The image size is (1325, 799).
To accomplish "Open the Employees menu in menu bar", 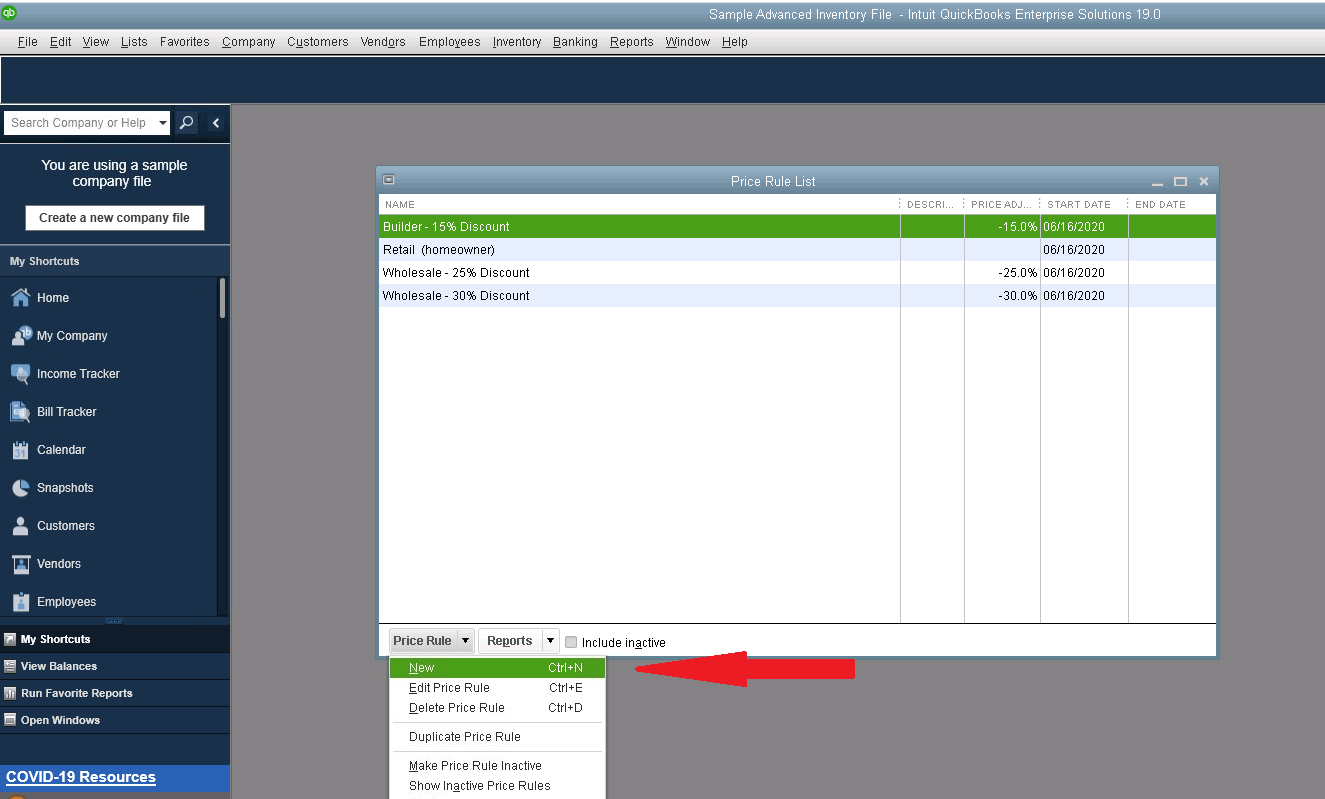I will click(450, 42).
